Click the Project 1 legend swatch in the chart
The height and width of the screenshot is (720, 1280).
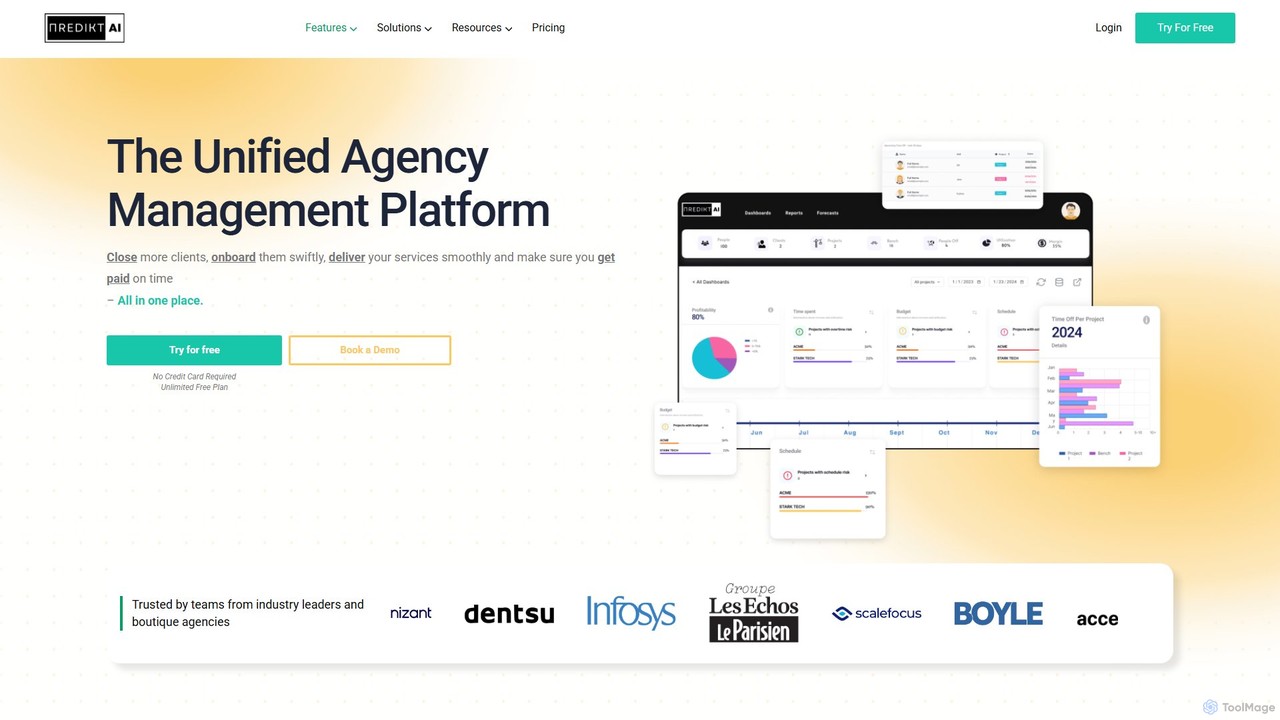pos(1063,454)
